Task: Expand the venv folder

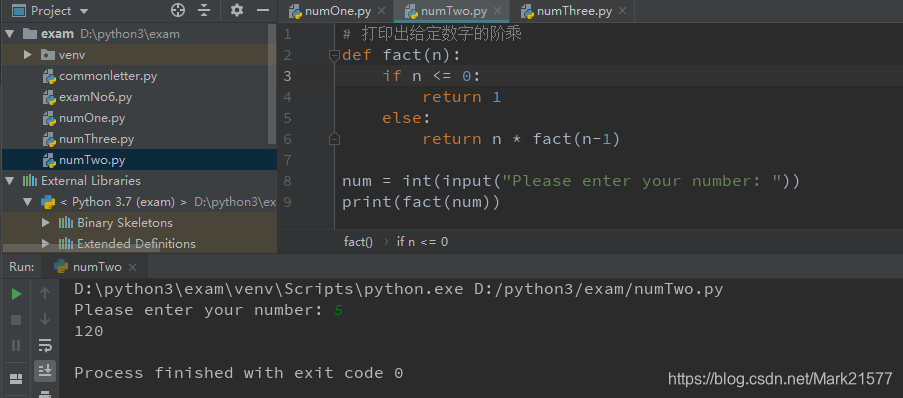Action: [x=28, y=55]
